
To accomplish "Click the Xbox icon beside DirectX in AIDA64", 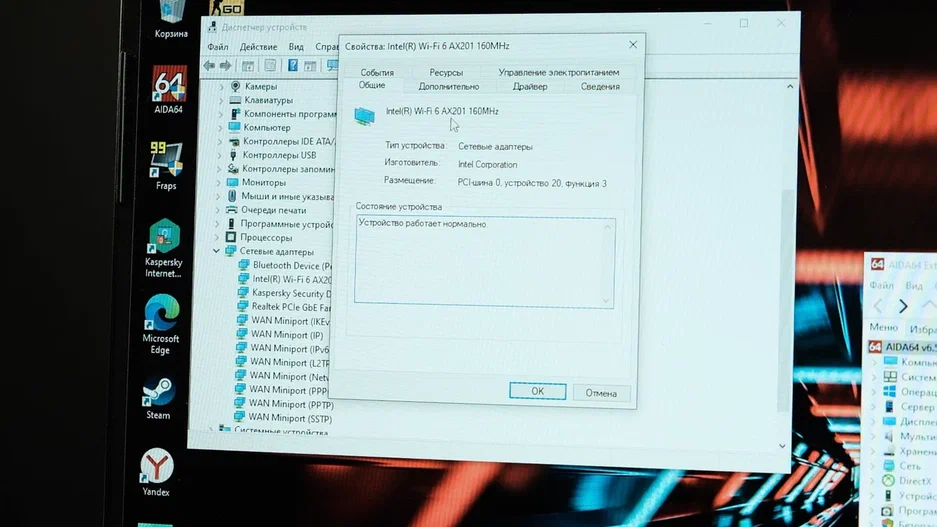I will 889,480.
